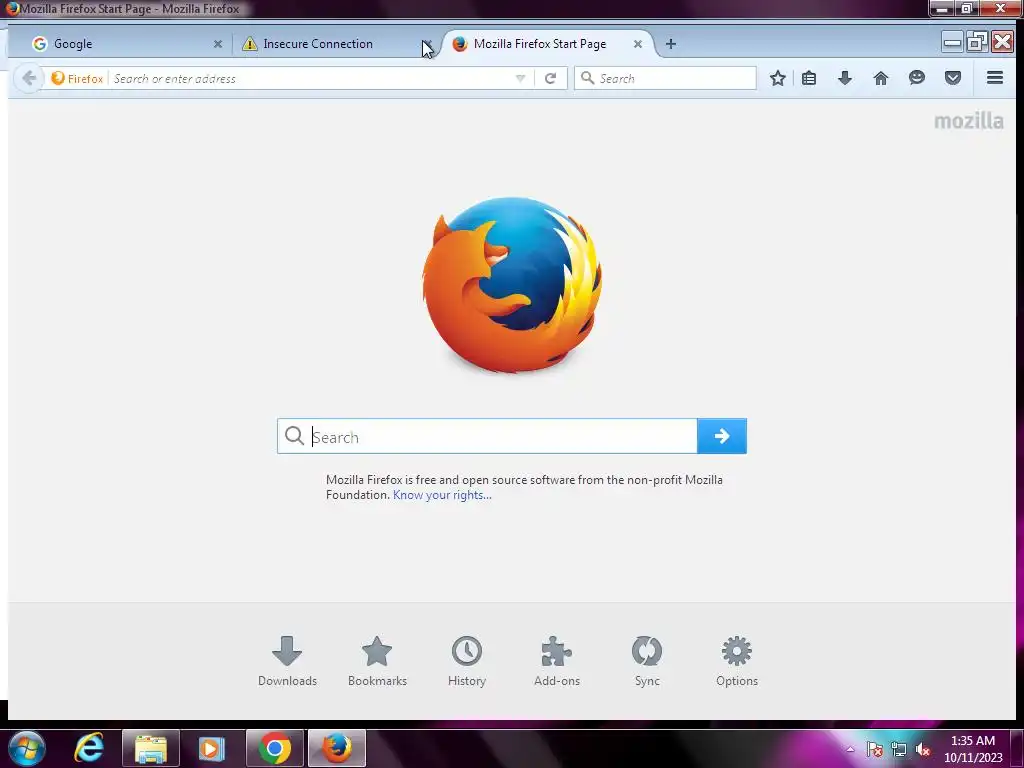Go back using the back arrow
The image size is (1024, 768).
29,78
